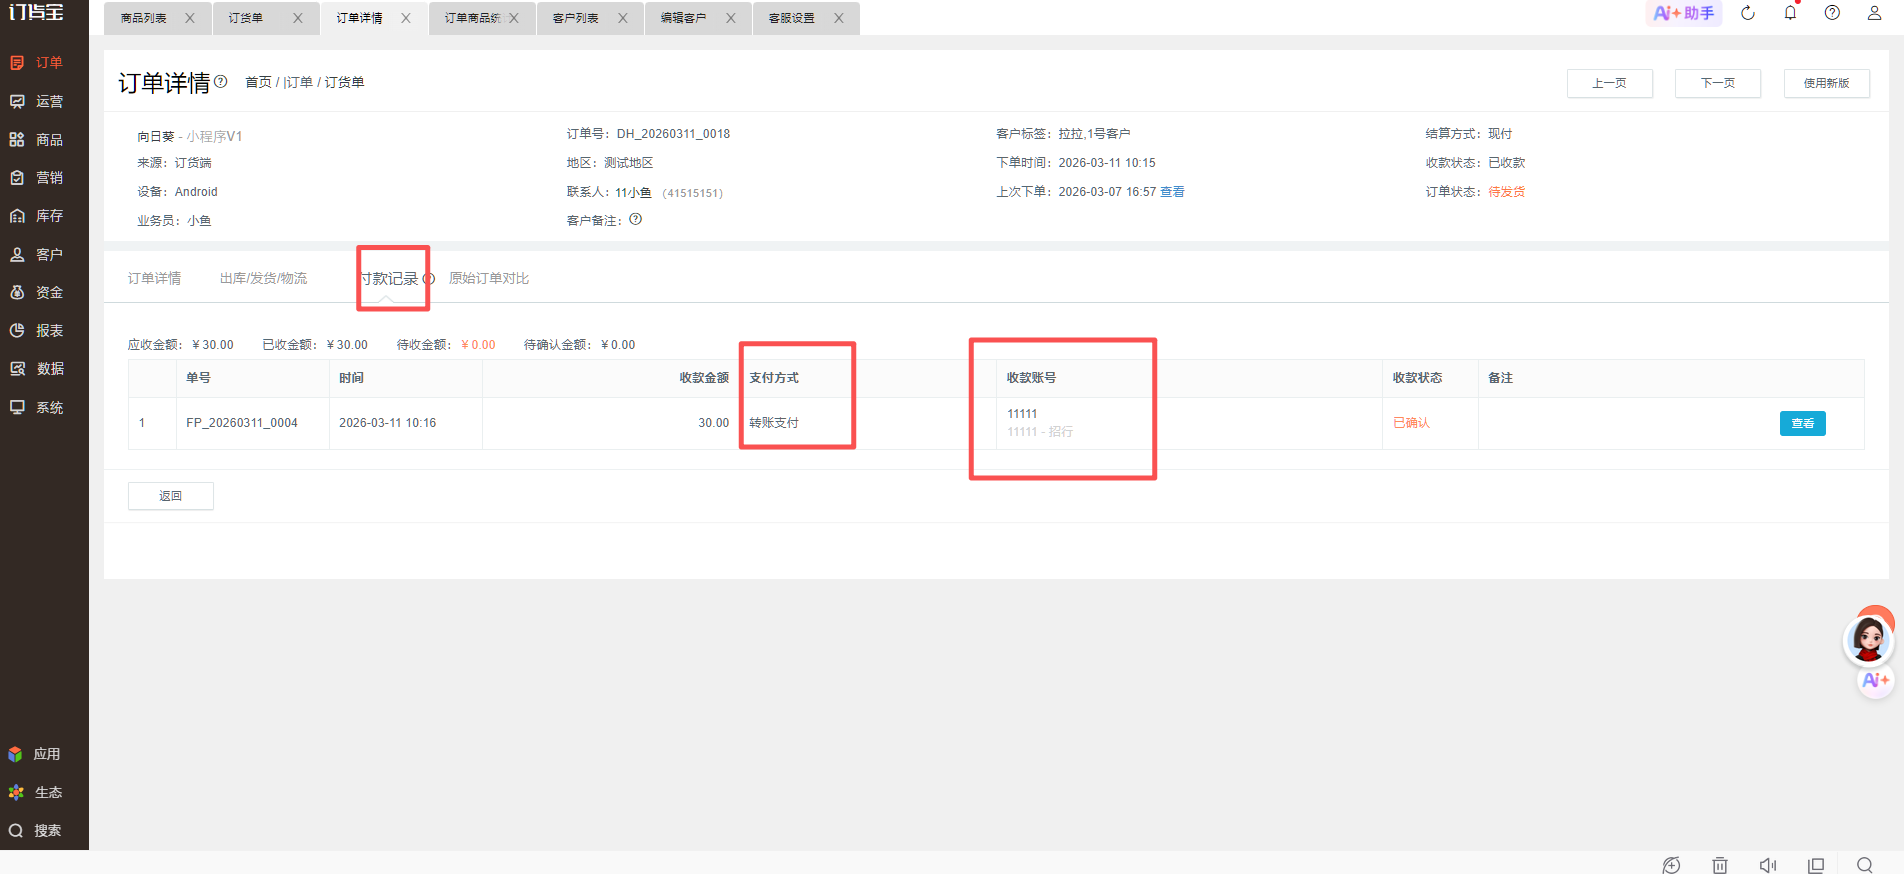Open the 库存 sidebar section
Viewport: 1904px width, 874px height.
click(37, 216)
